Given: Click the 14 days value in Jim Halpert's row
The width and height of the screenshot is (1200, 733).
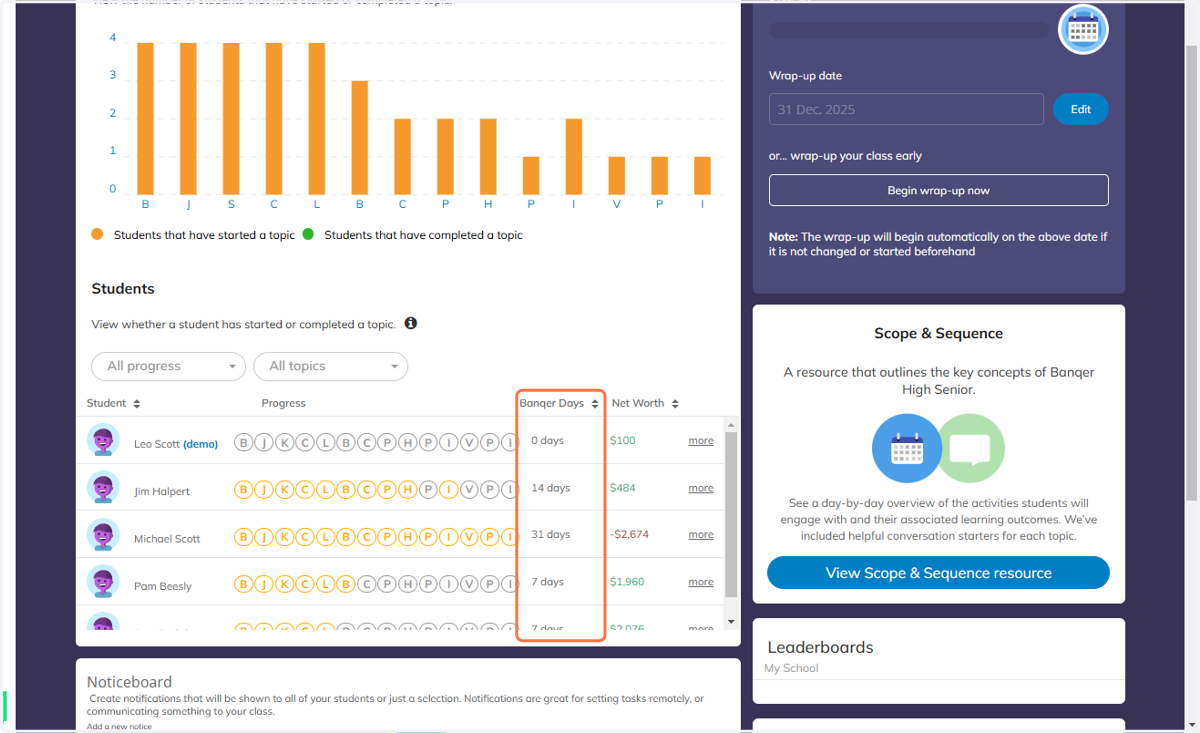Looking at the screenshot, I should click(551, 488).
